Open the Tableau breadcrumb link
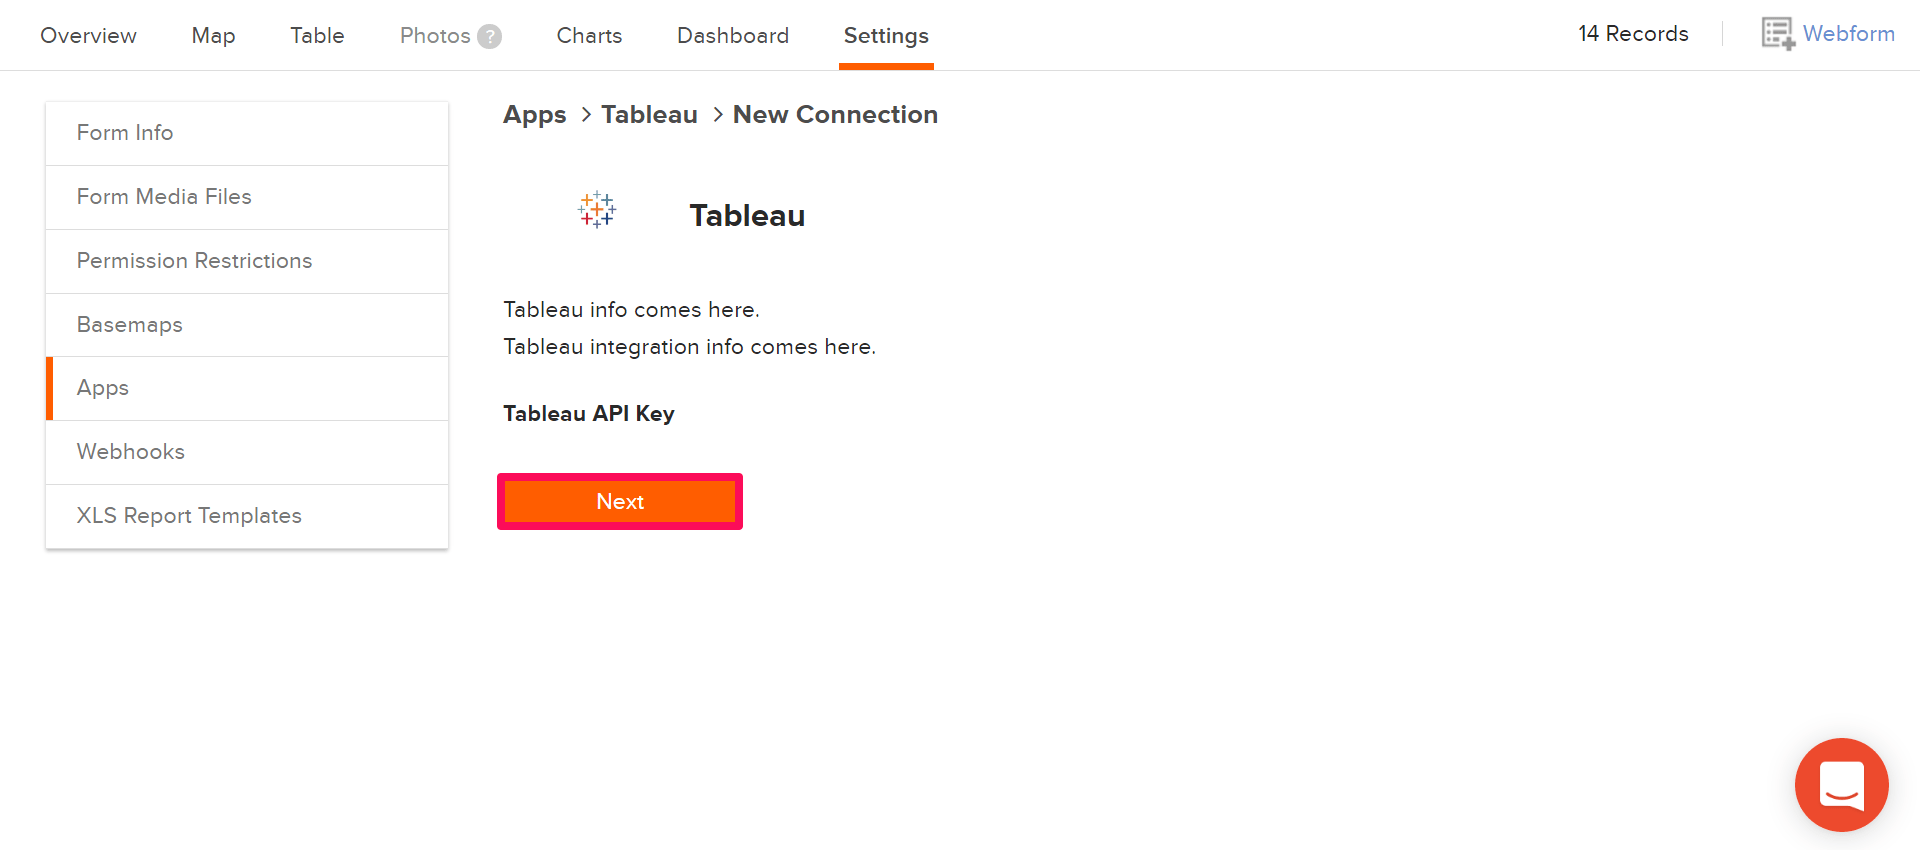Image resolution: width=1920 pixels, height=850 pixels. pyautogui.click(x=649, y=114)
